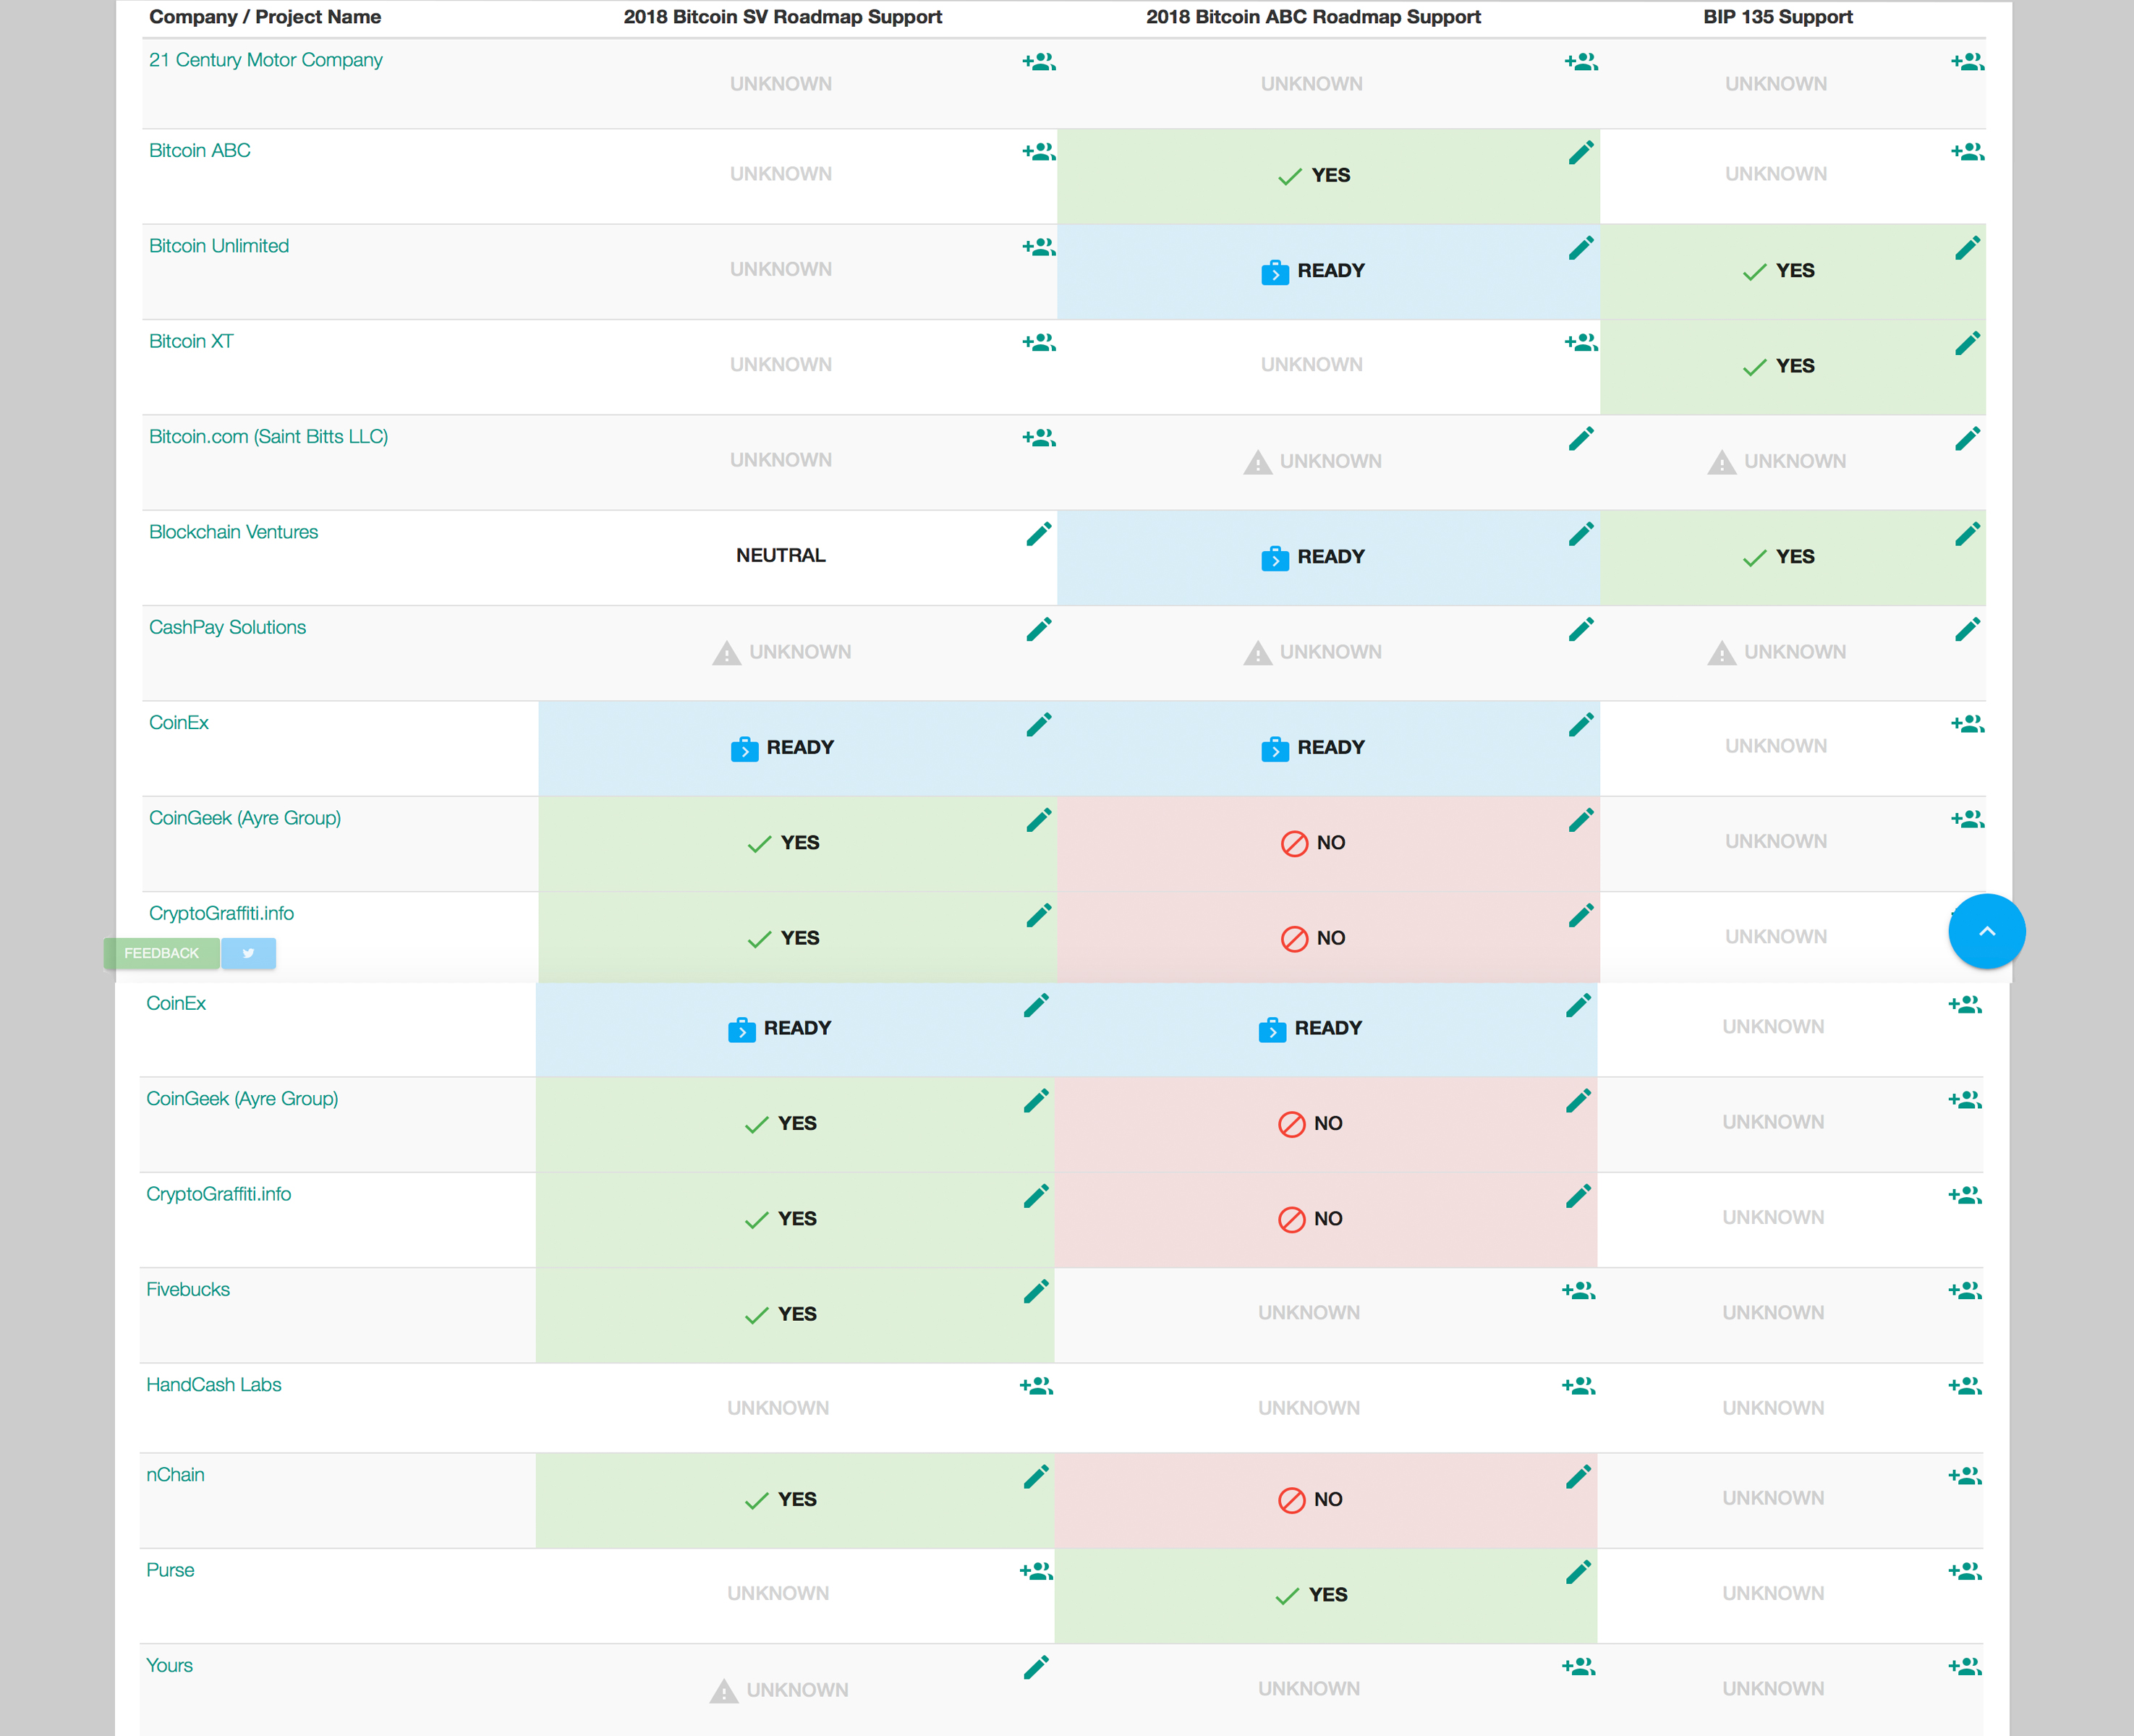This screenshot has width=2134, height=1736.
Task: Edit CashPay Solutions' BIP 135 entry
Action: coord(1967,629)
